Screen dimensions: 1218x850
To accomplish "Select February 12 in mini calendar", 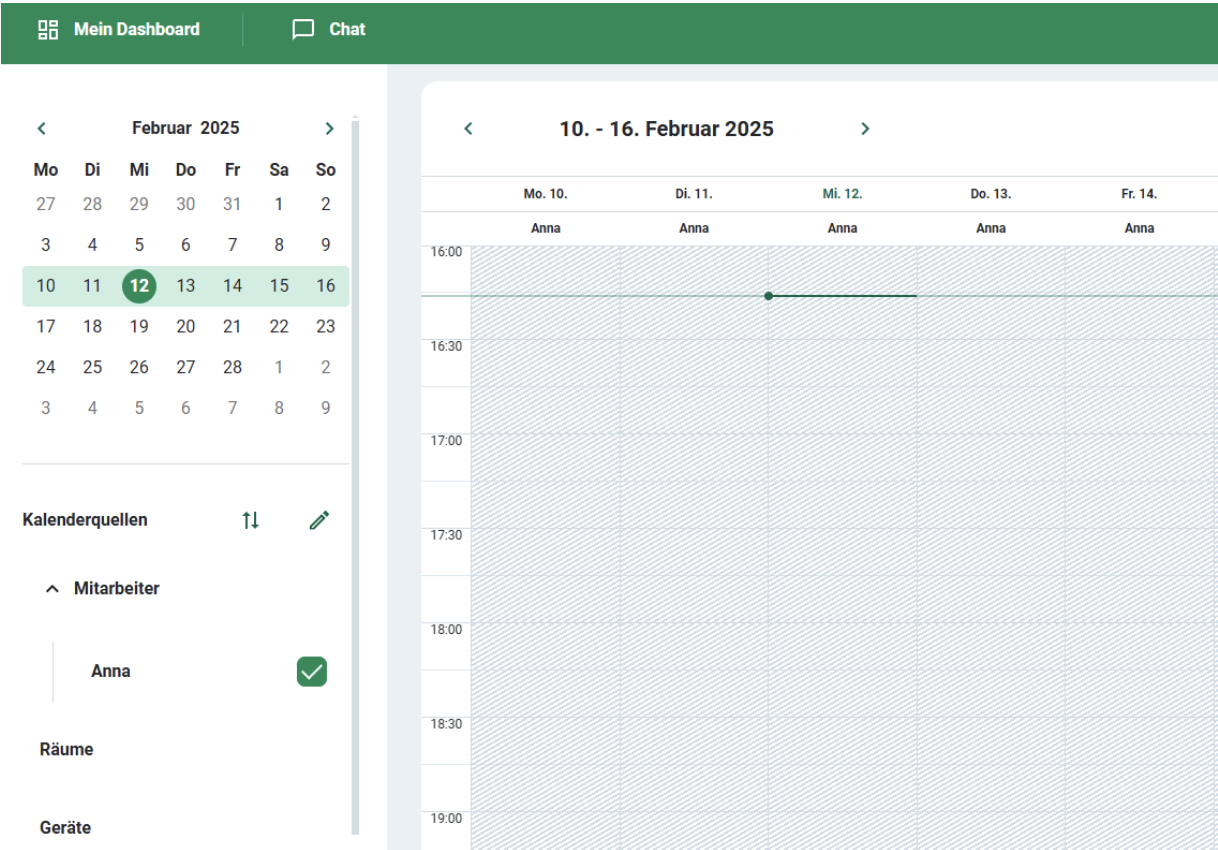I will (x=139, y=286).
